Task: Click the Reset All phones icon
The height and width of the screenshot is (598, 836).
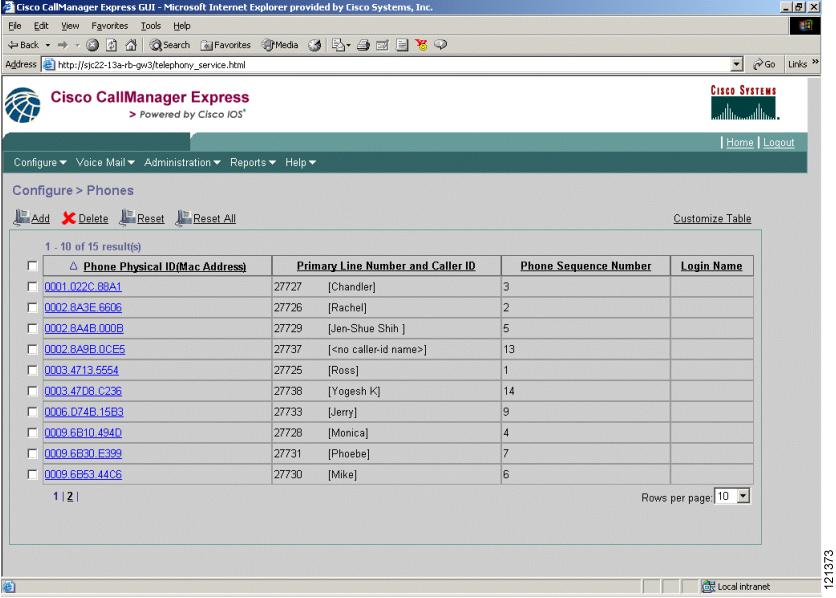Action: (x=184, y=217)
